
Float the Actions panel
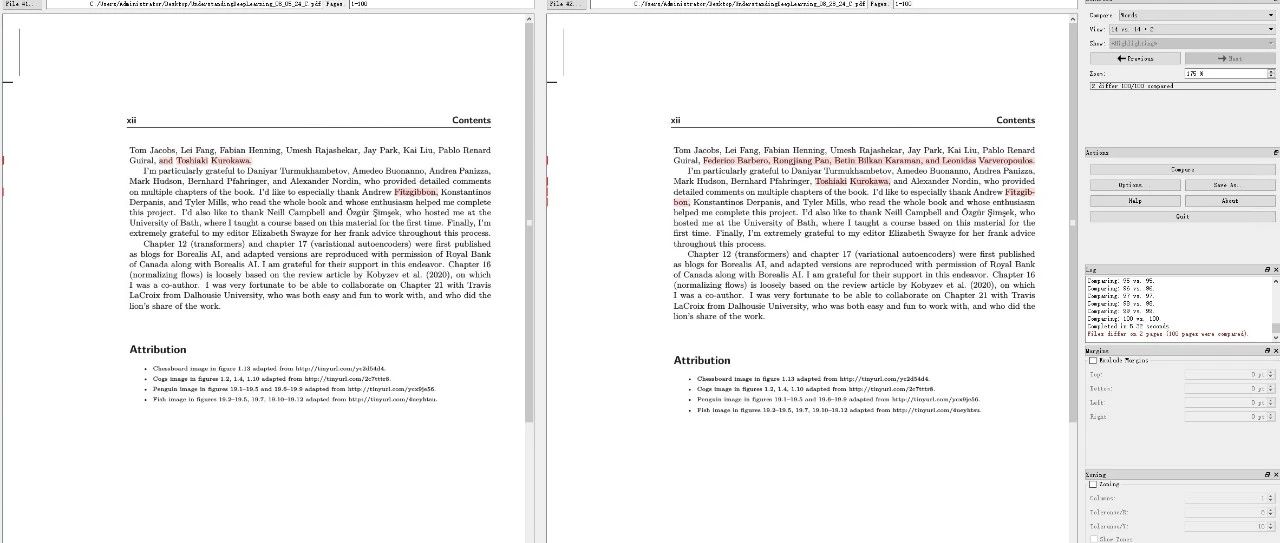point(1275,152)
